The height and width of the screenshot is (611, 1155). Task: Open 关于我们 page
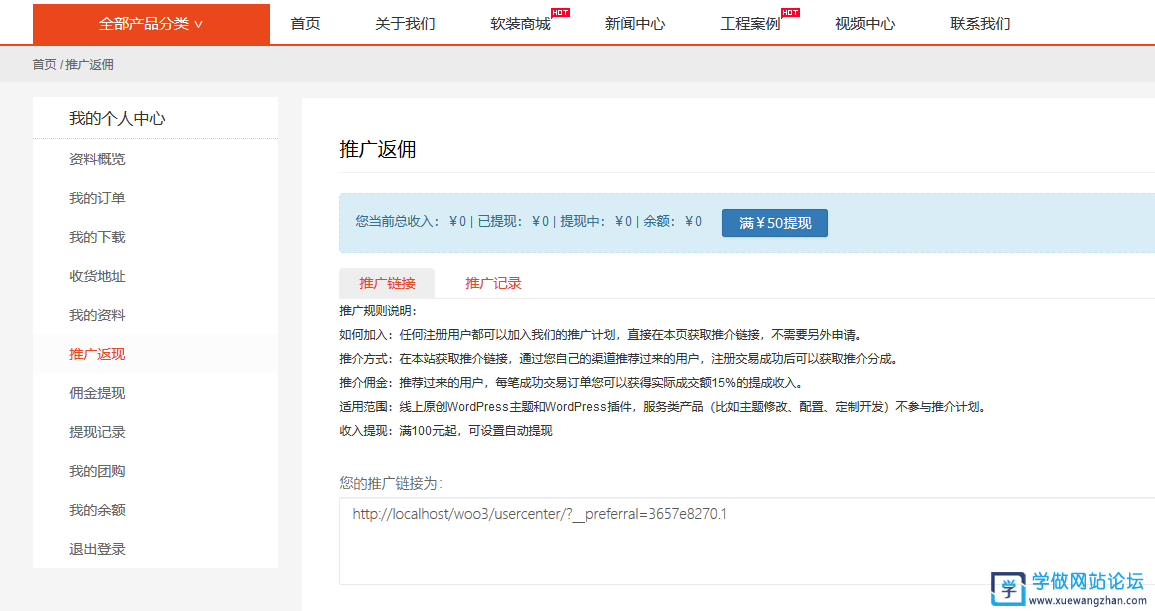pos(405,23)
